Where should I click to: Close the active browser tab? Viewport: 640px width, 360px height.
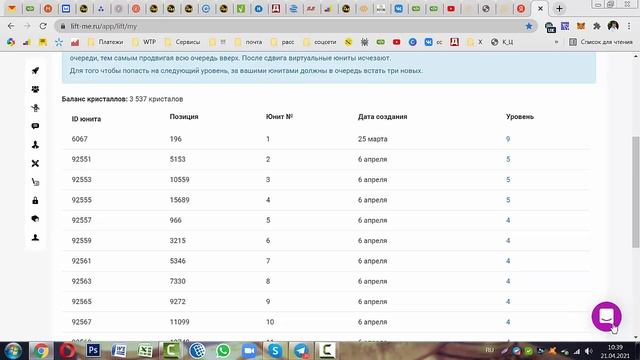pyautogui.click(x=540, y=9)
